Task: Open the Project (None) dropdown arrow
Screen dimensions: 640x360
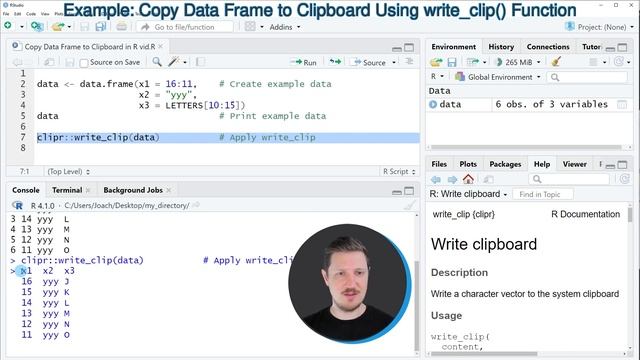Action: pos(632,27)
